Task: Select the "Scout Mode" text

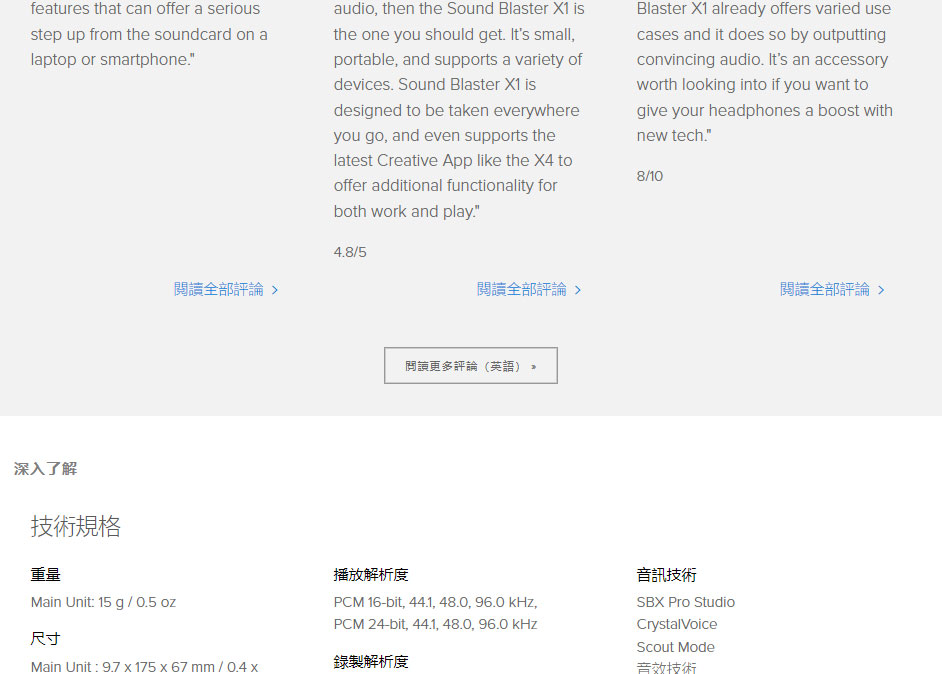Action: (x=676, y=647)
